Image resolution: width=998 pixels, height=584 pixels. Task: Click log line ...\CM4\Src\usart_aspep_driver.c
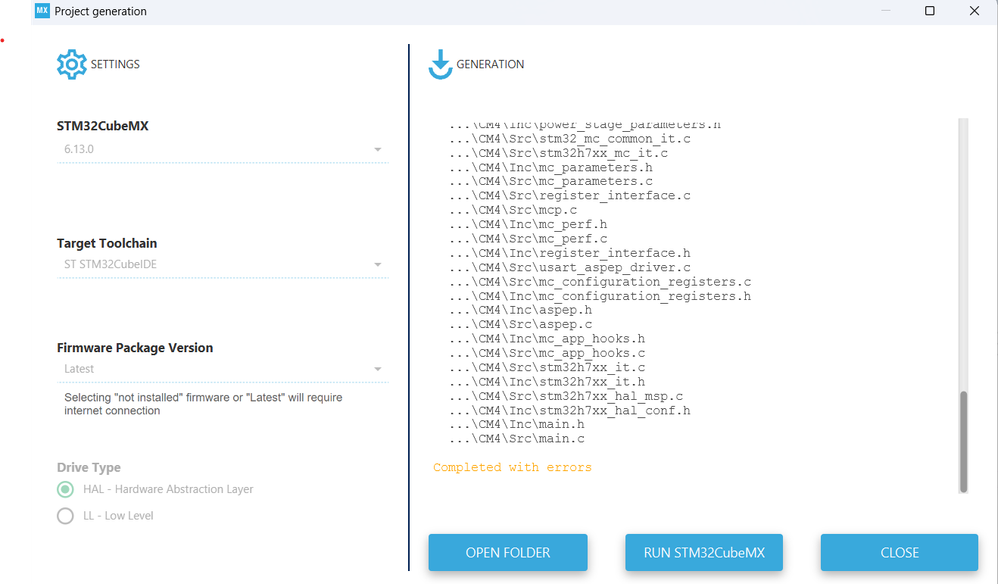click(x=570, y=268)
